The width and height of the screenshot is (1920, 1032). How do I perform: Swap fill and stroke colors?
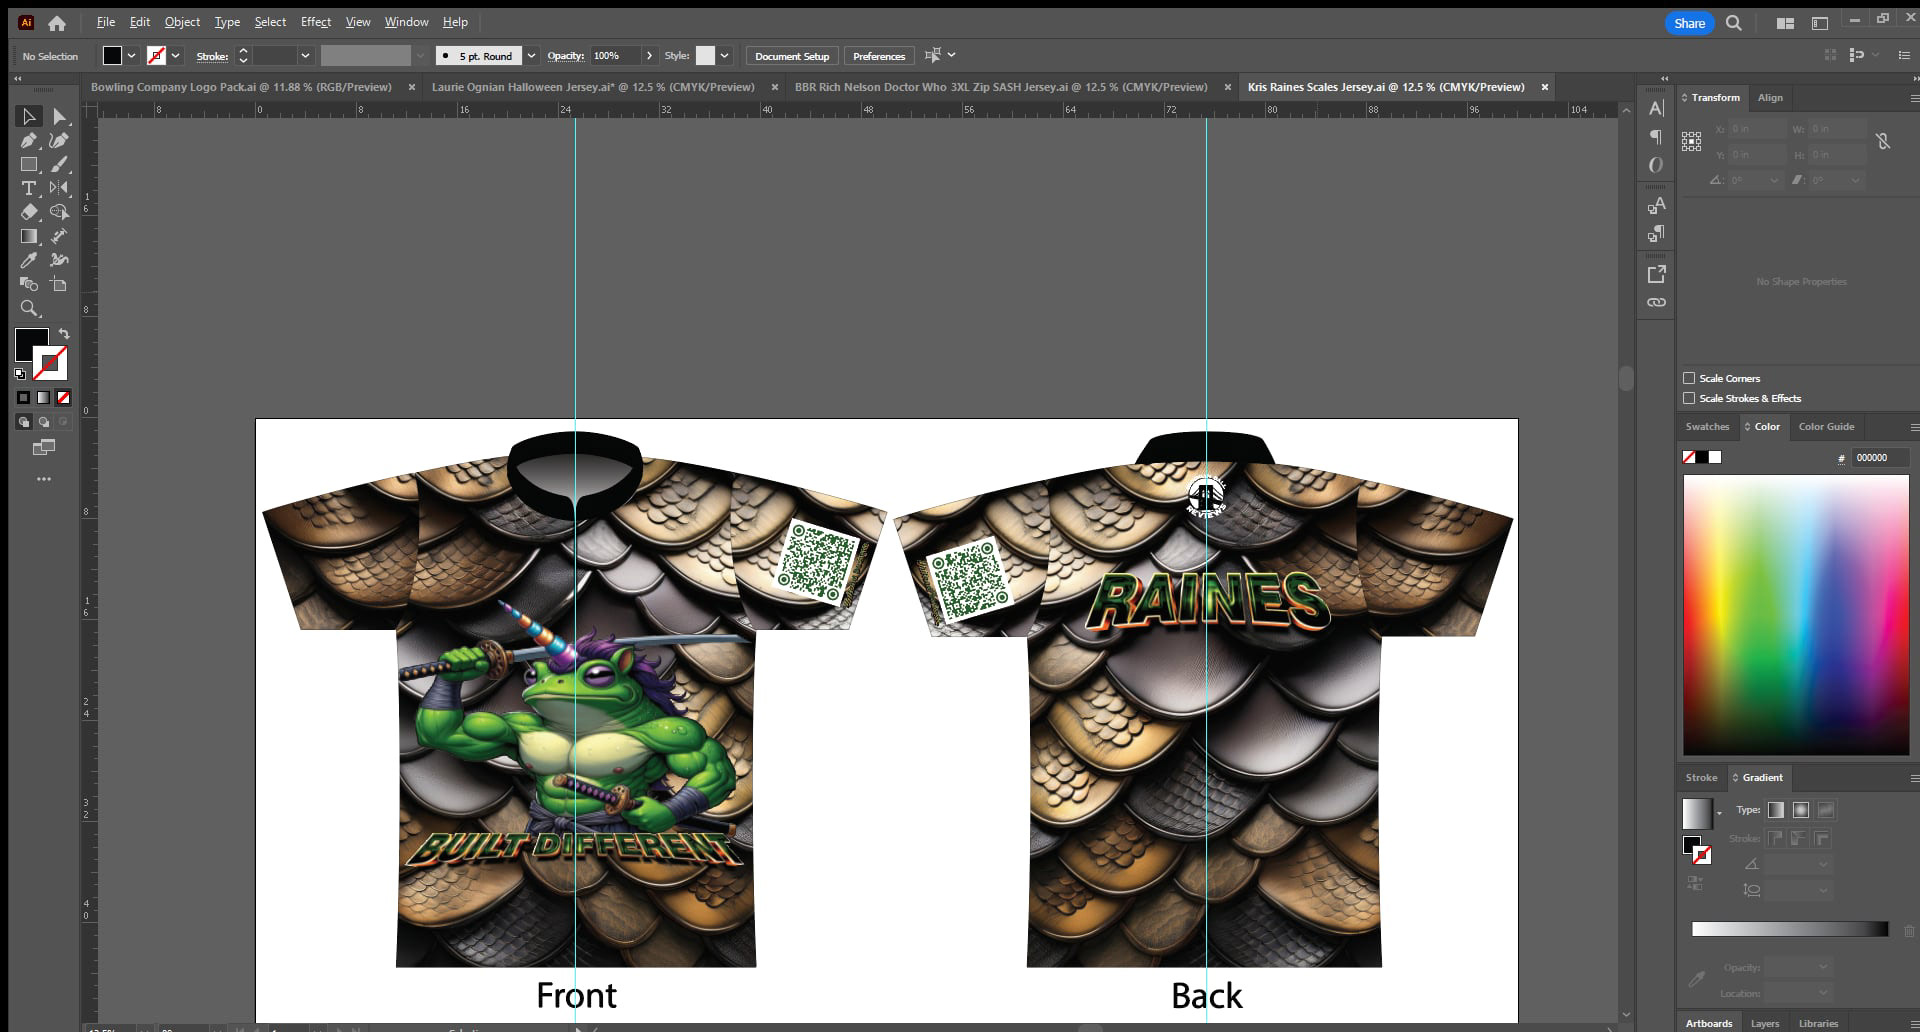pyautogui.click(x=64, y=334)
